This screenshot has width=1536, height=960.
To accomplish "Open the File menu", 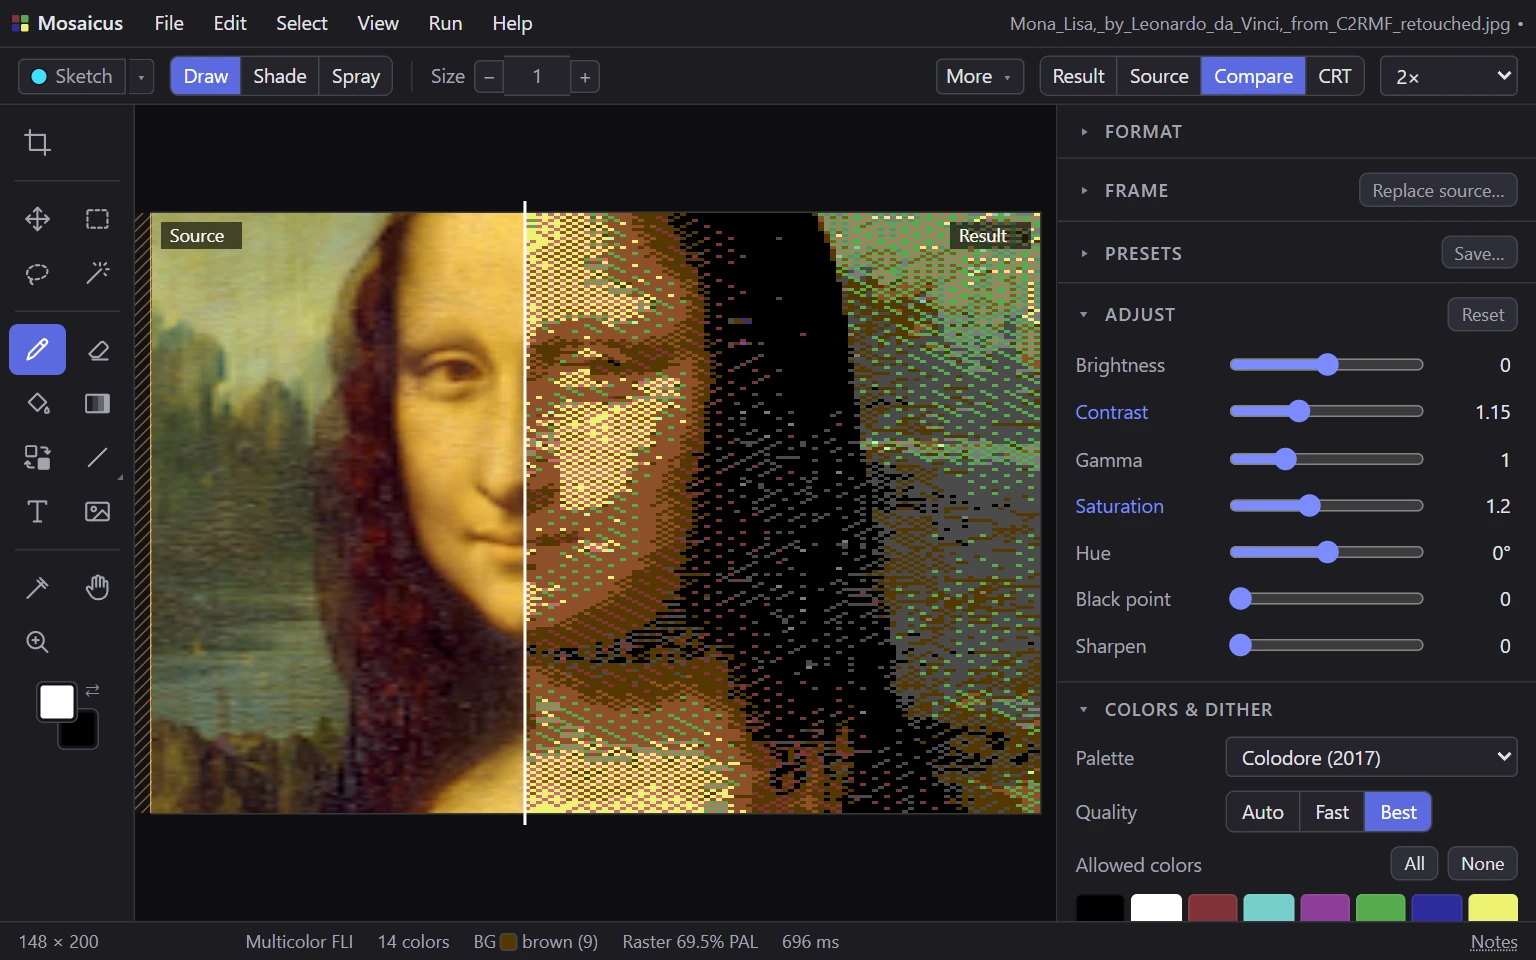I will click(x=169, y=23).
